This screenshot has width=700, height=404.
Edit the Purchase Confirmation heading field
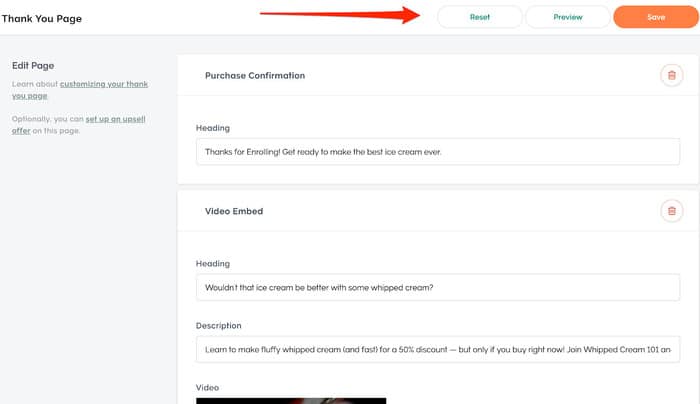pos(438,152)
